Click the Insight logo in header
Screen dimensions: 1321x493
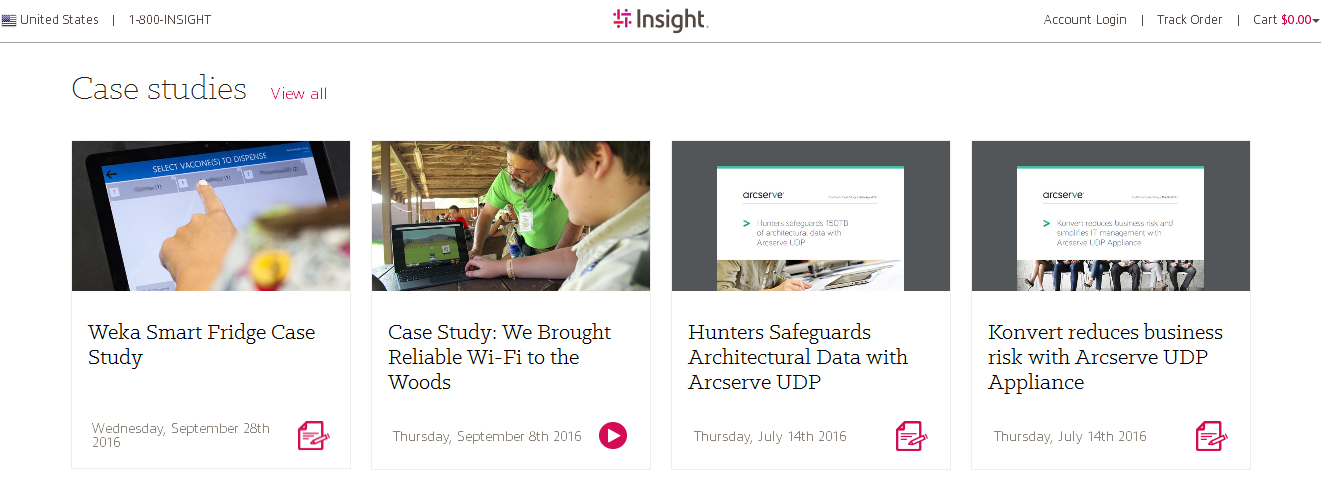tap(660, 20)
